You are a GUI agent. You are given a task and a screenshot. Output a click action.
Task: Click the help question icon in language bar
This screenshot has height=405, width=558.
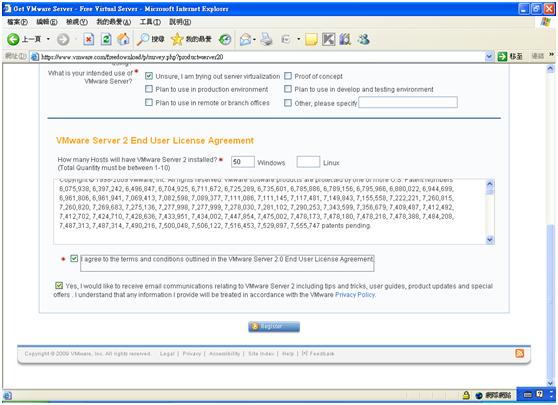tap(539, 394)
